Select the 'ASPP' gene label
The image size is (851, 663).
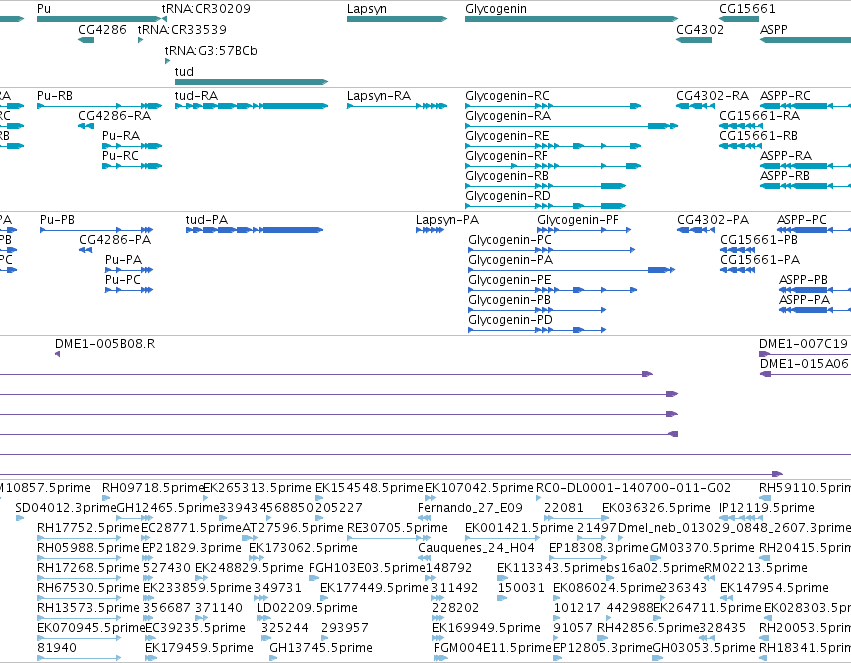click(773, 30)
